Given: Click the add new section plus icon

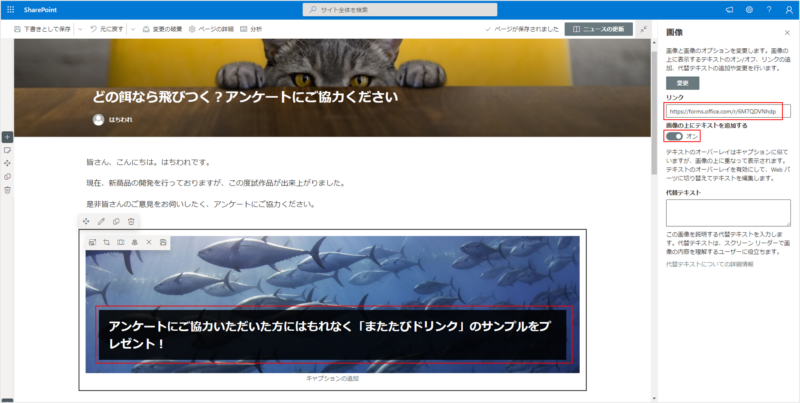Looking at the screenshot, I should [x=7, y=136].
